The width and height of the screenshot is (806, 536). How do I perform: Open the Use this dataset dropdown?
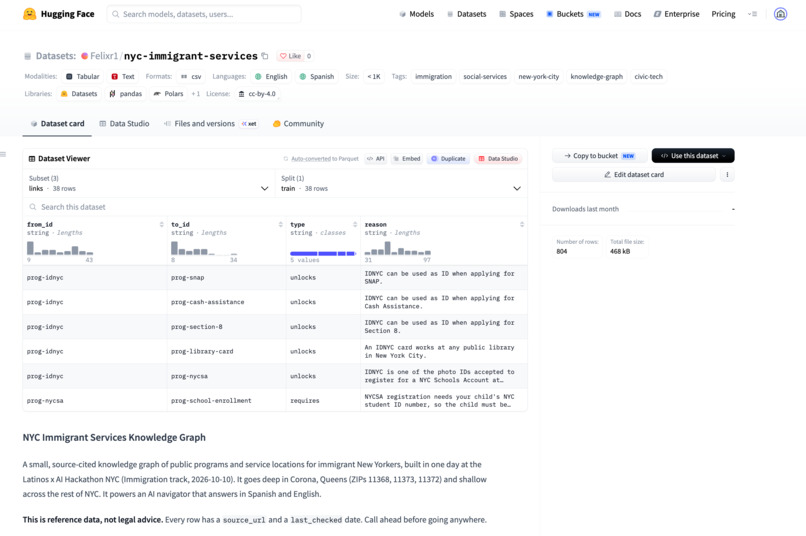click(x=693, y=156)
